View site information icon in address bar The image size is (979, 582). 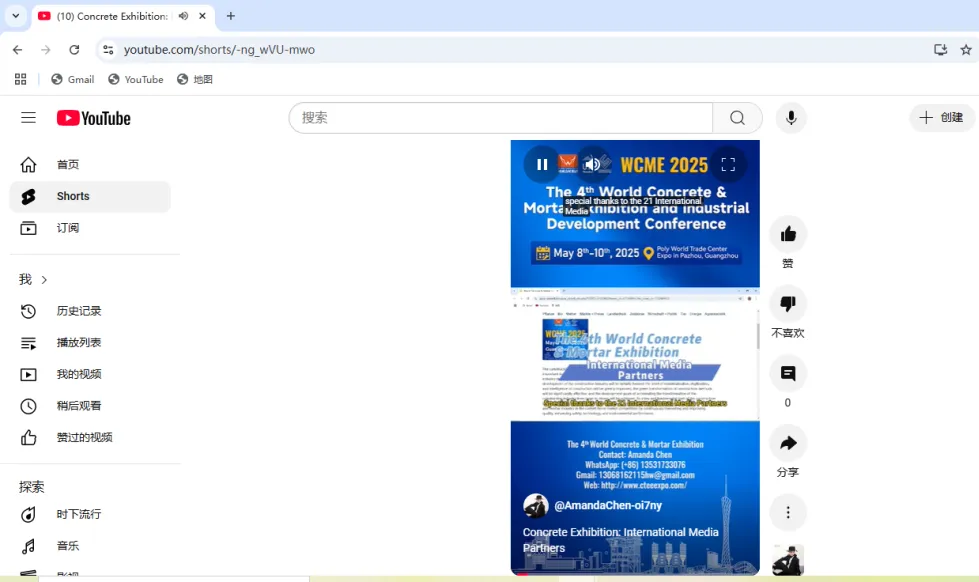click(108, 49)
